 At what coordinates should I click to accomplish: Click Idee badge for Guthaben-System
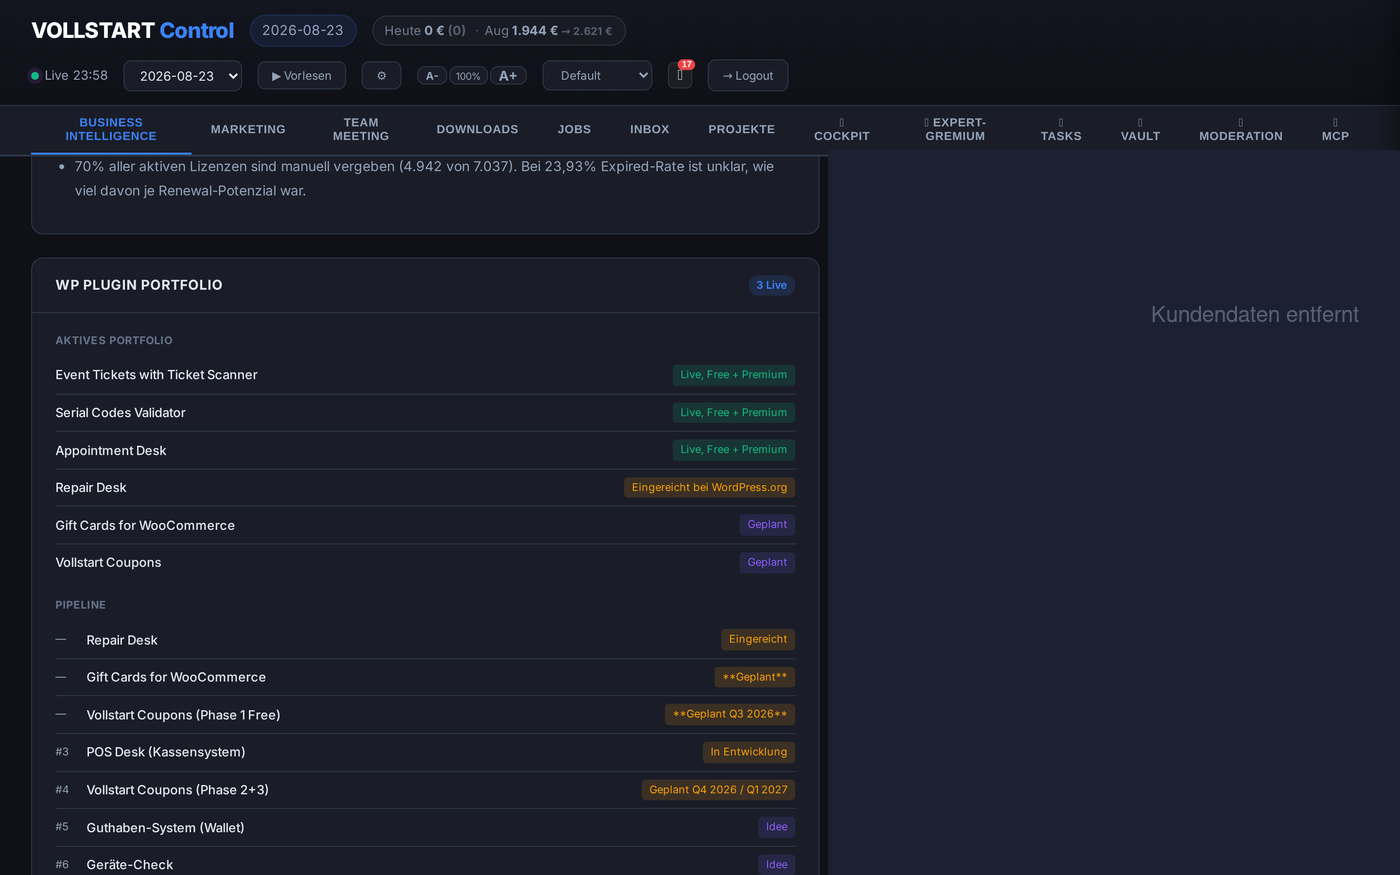[x=777, y=827]
